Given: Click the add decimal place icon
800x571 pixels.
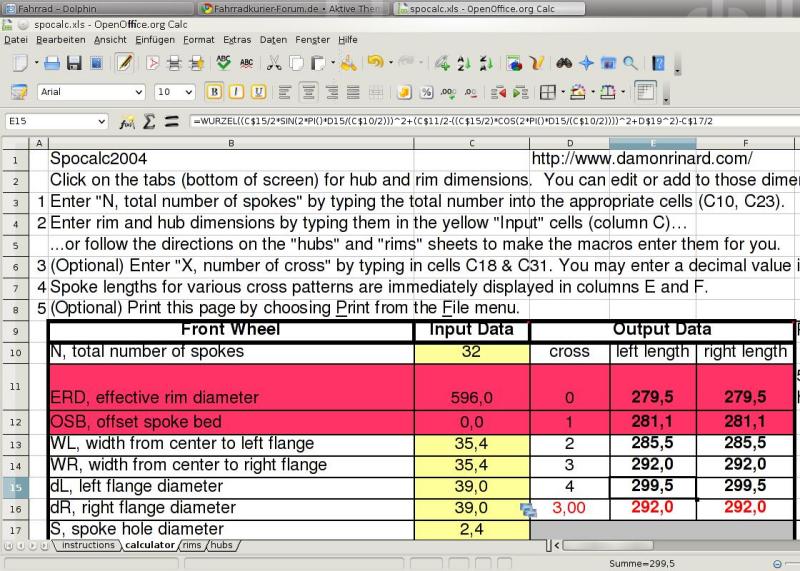Looking at the screenshot, I should click(448, 92).
